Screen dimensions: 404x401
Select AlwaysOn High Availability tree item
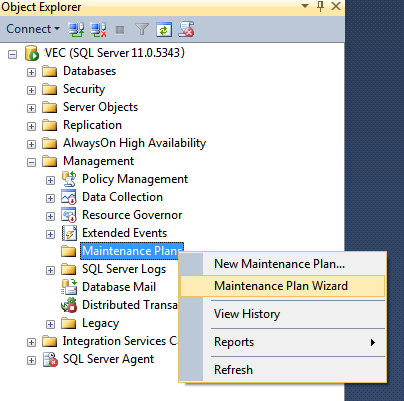tap(134, 143)
